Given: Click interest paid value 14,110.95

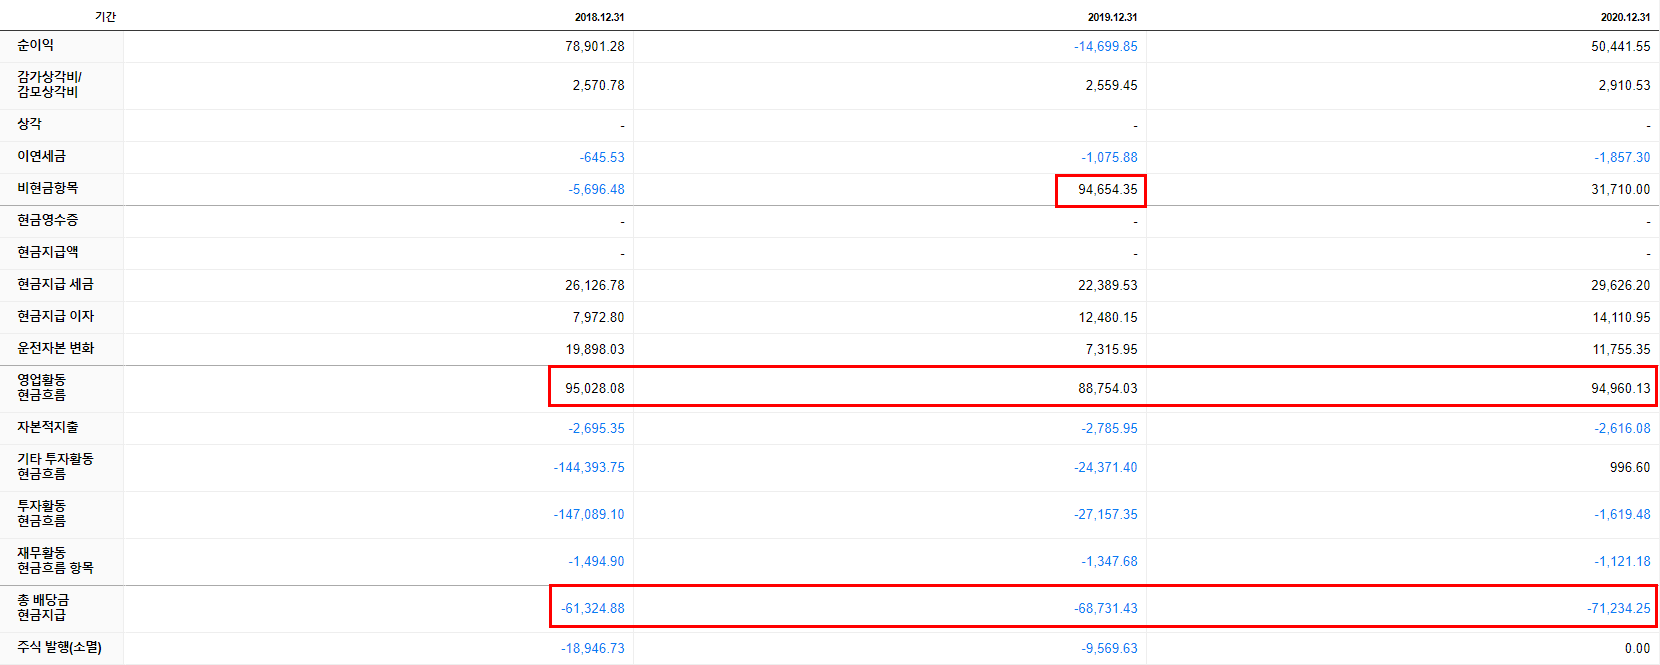Looking at the screenshot, I should click(1620, 317).
